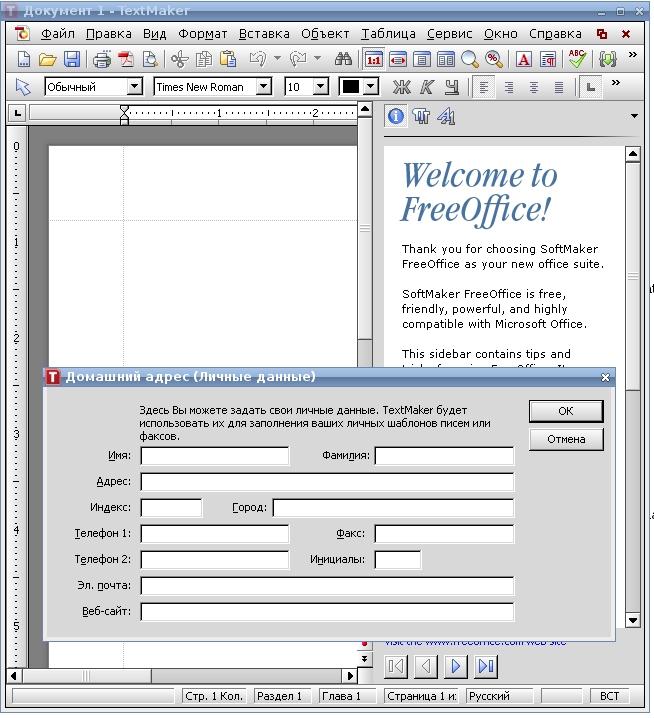Open the paragraph styles sidebar icon
654x718 pixels.
coord(421,116)
